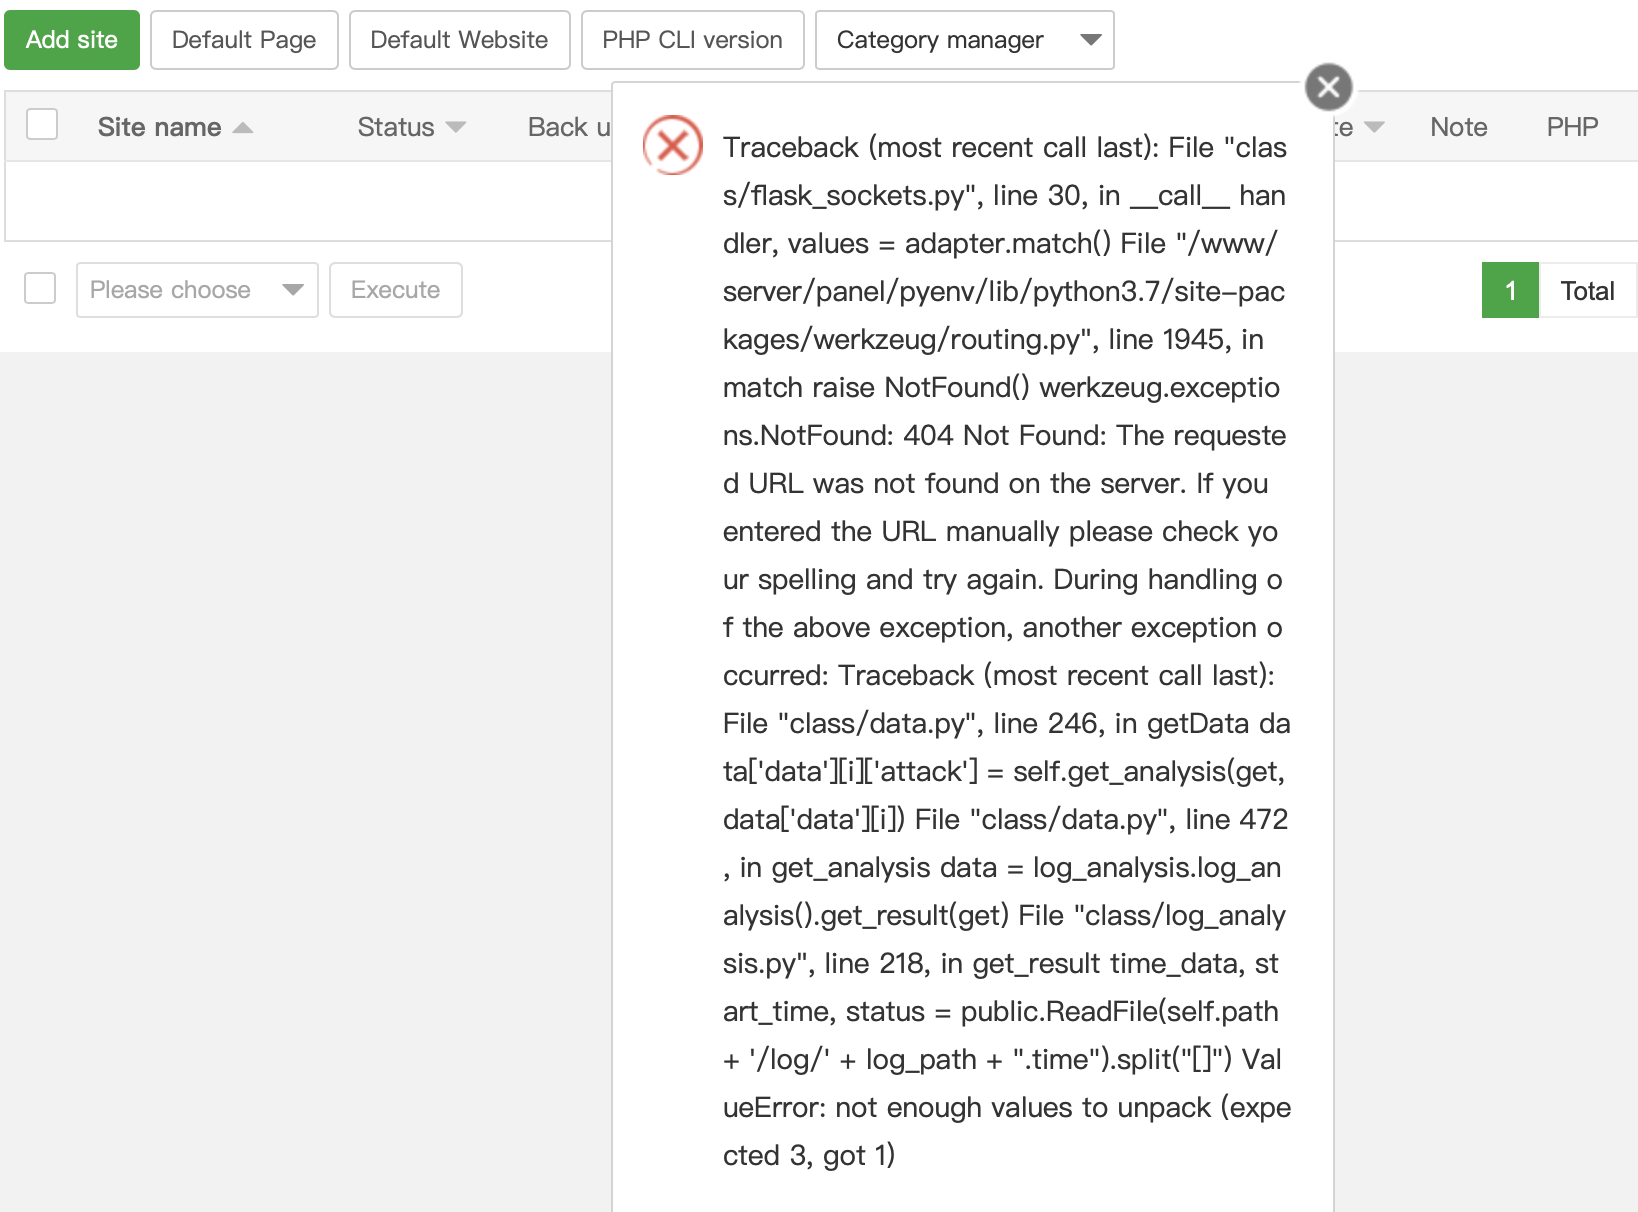Viewport: 1638px width, 1212px height.
Task: Click the PHP column header
Action: (x=1572, y=127)
